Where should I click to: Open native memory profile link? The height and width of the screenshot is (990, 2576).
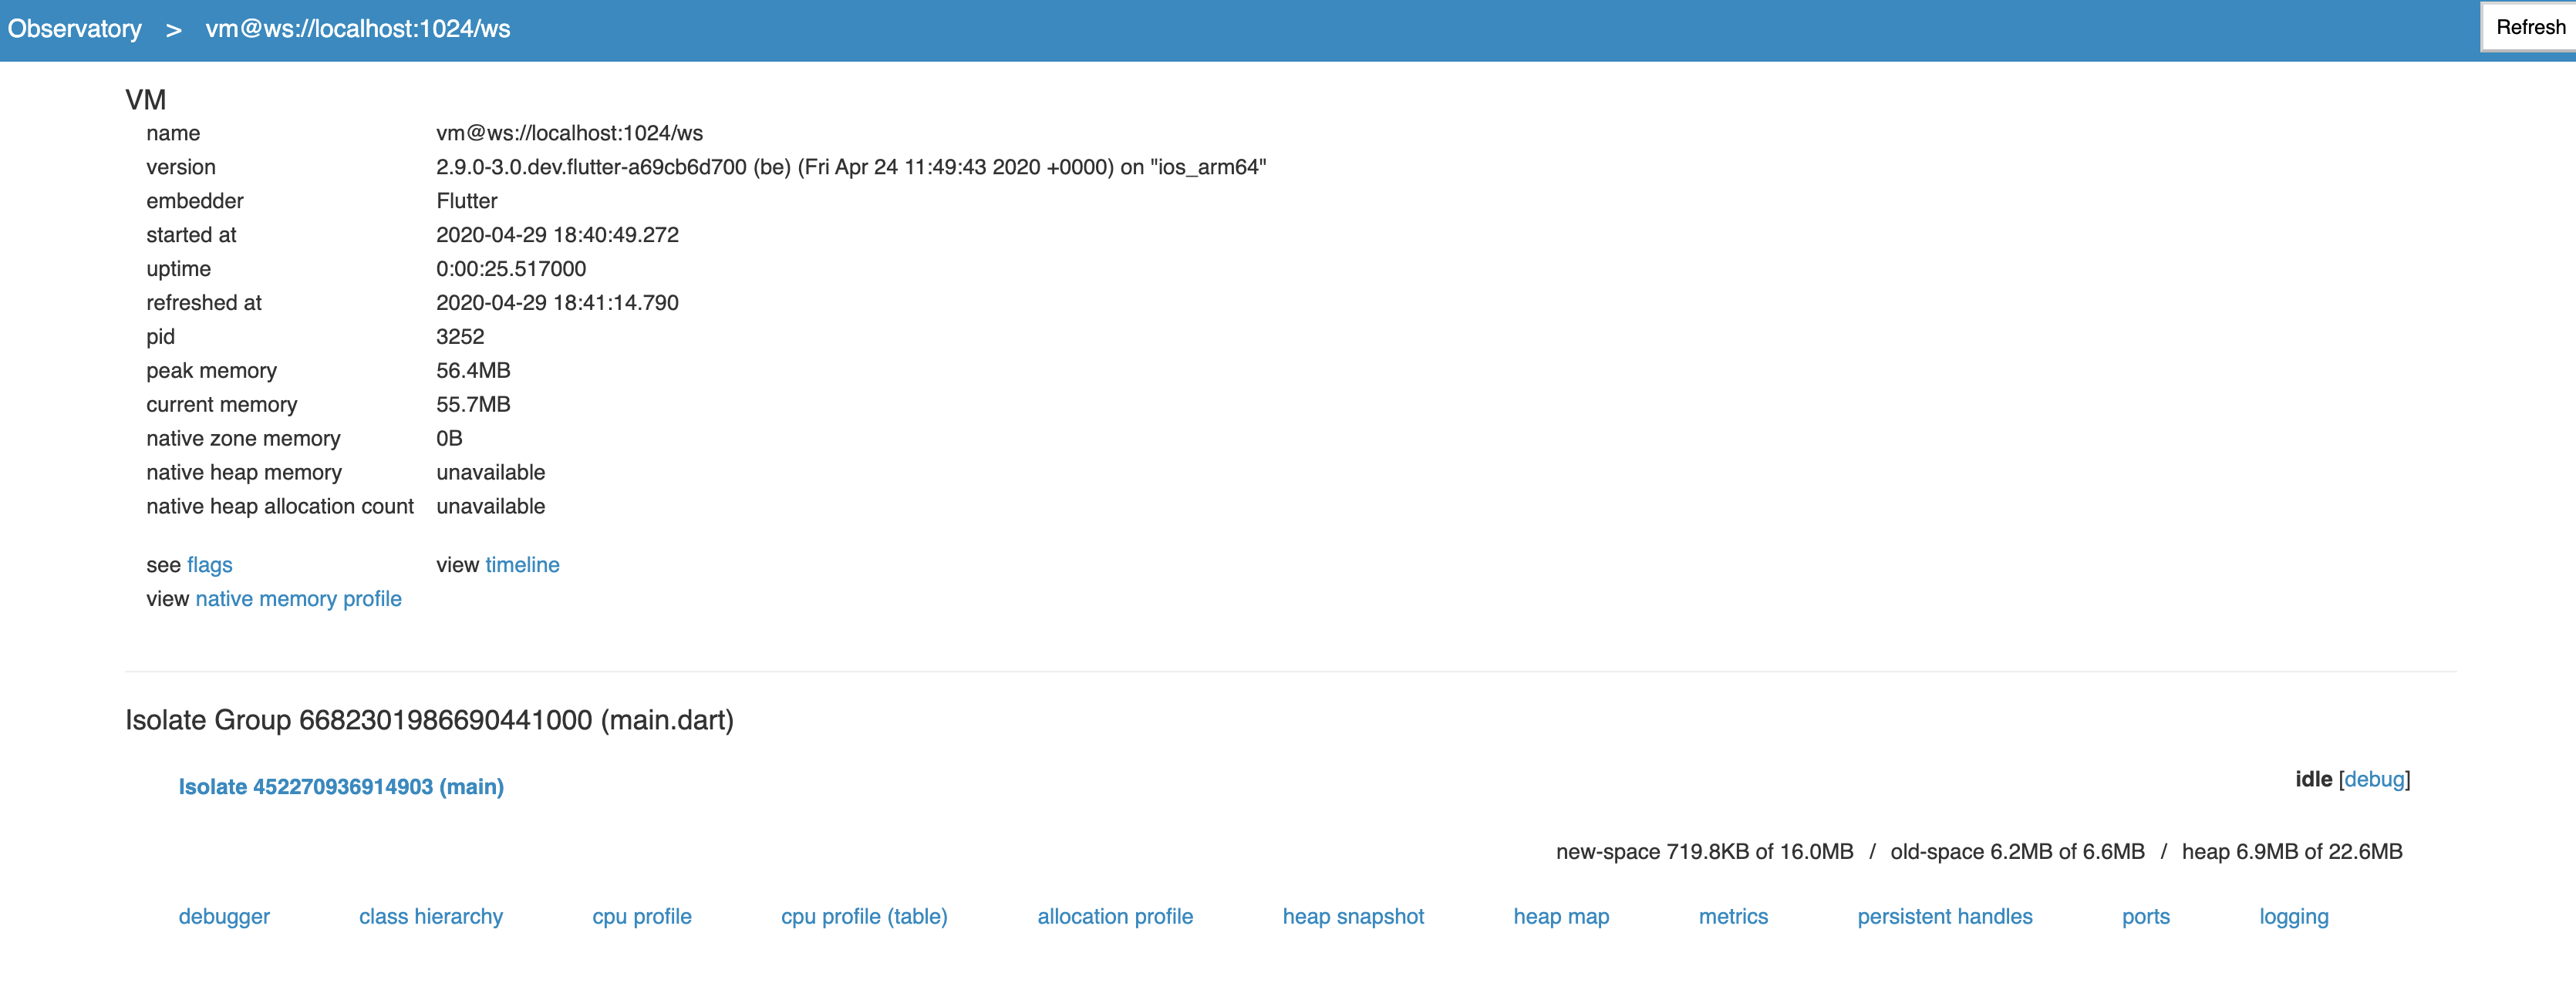point(298,599)
